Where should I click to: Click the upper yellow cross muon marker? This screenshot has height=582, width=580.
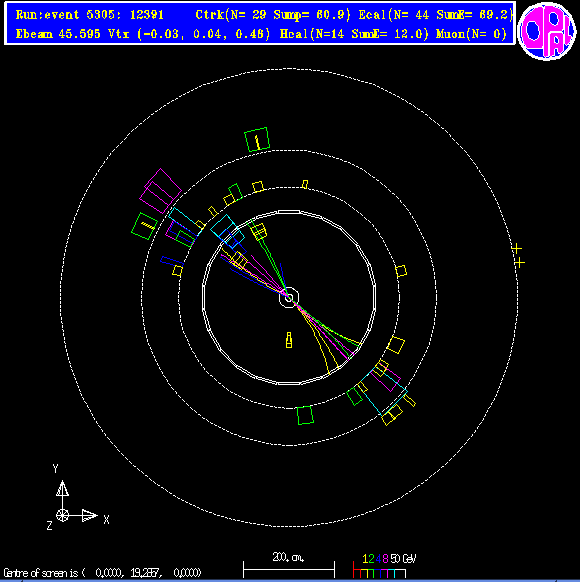517,248
